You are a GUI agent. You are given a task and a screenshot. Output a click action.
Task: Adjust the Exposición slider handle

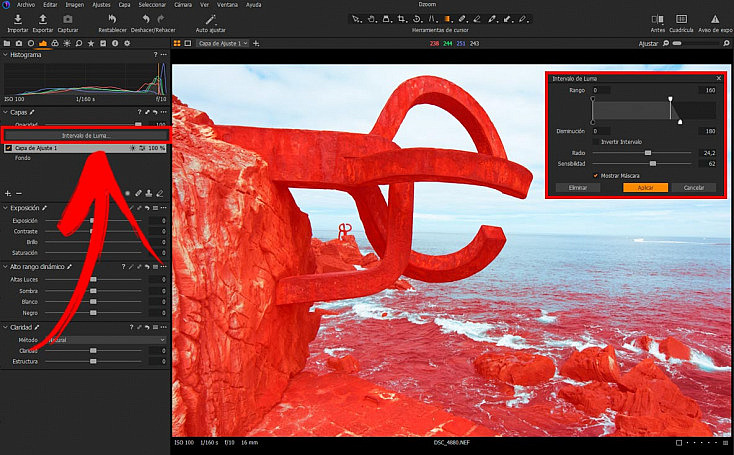[x=92, y=220]
